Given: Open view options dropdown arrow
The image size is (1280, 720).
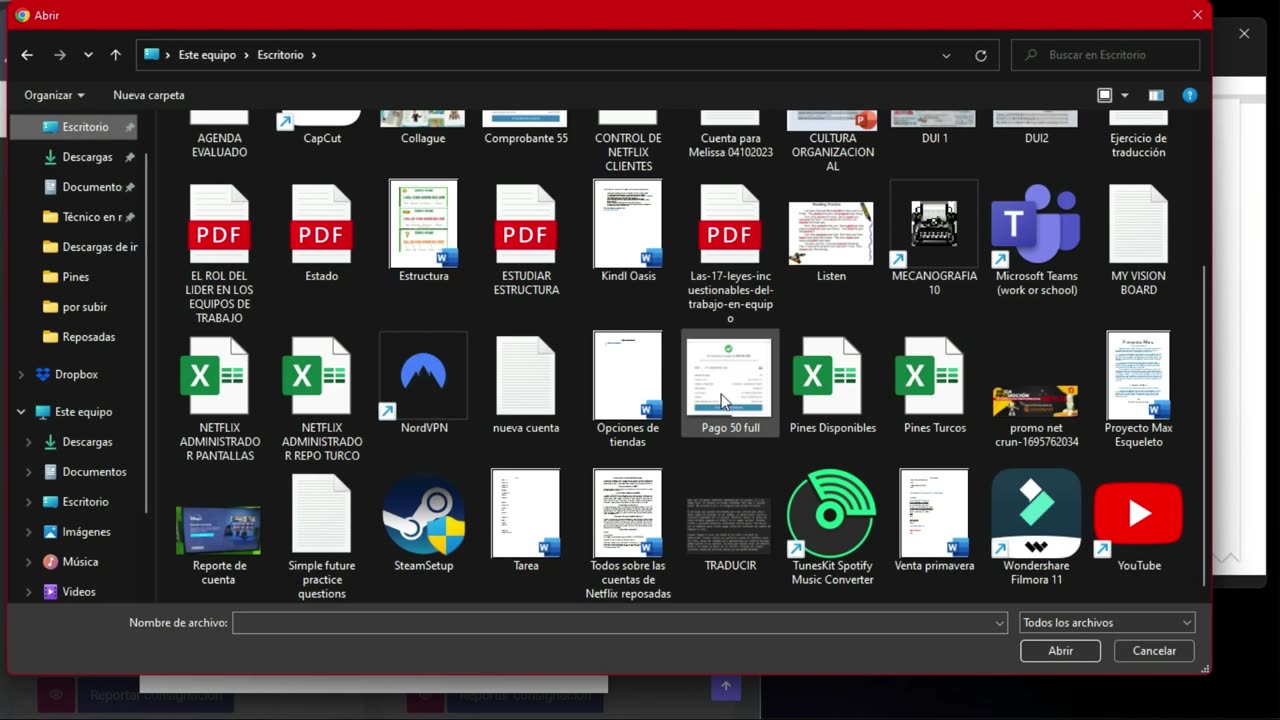Looking at the screenshot, I should tap(1125, 95).
